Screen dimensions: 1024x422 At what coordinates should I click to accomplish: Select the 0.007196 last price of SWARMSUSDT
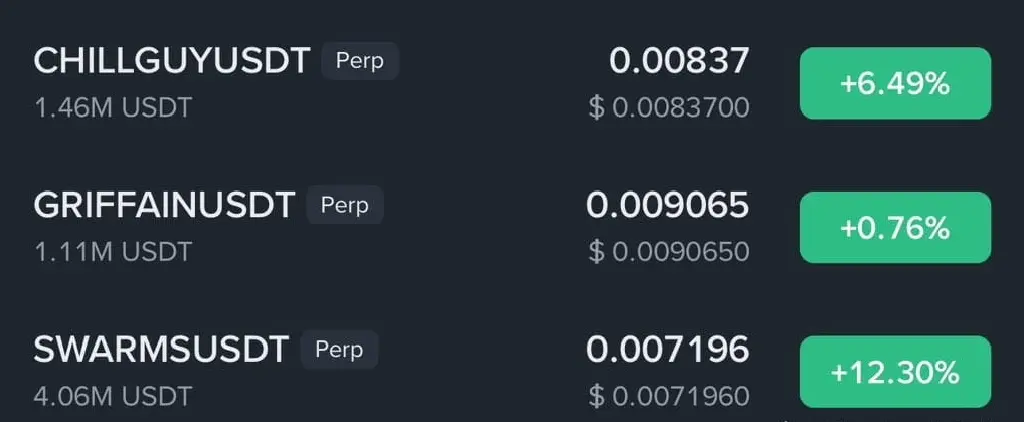[x=667, y=349]
